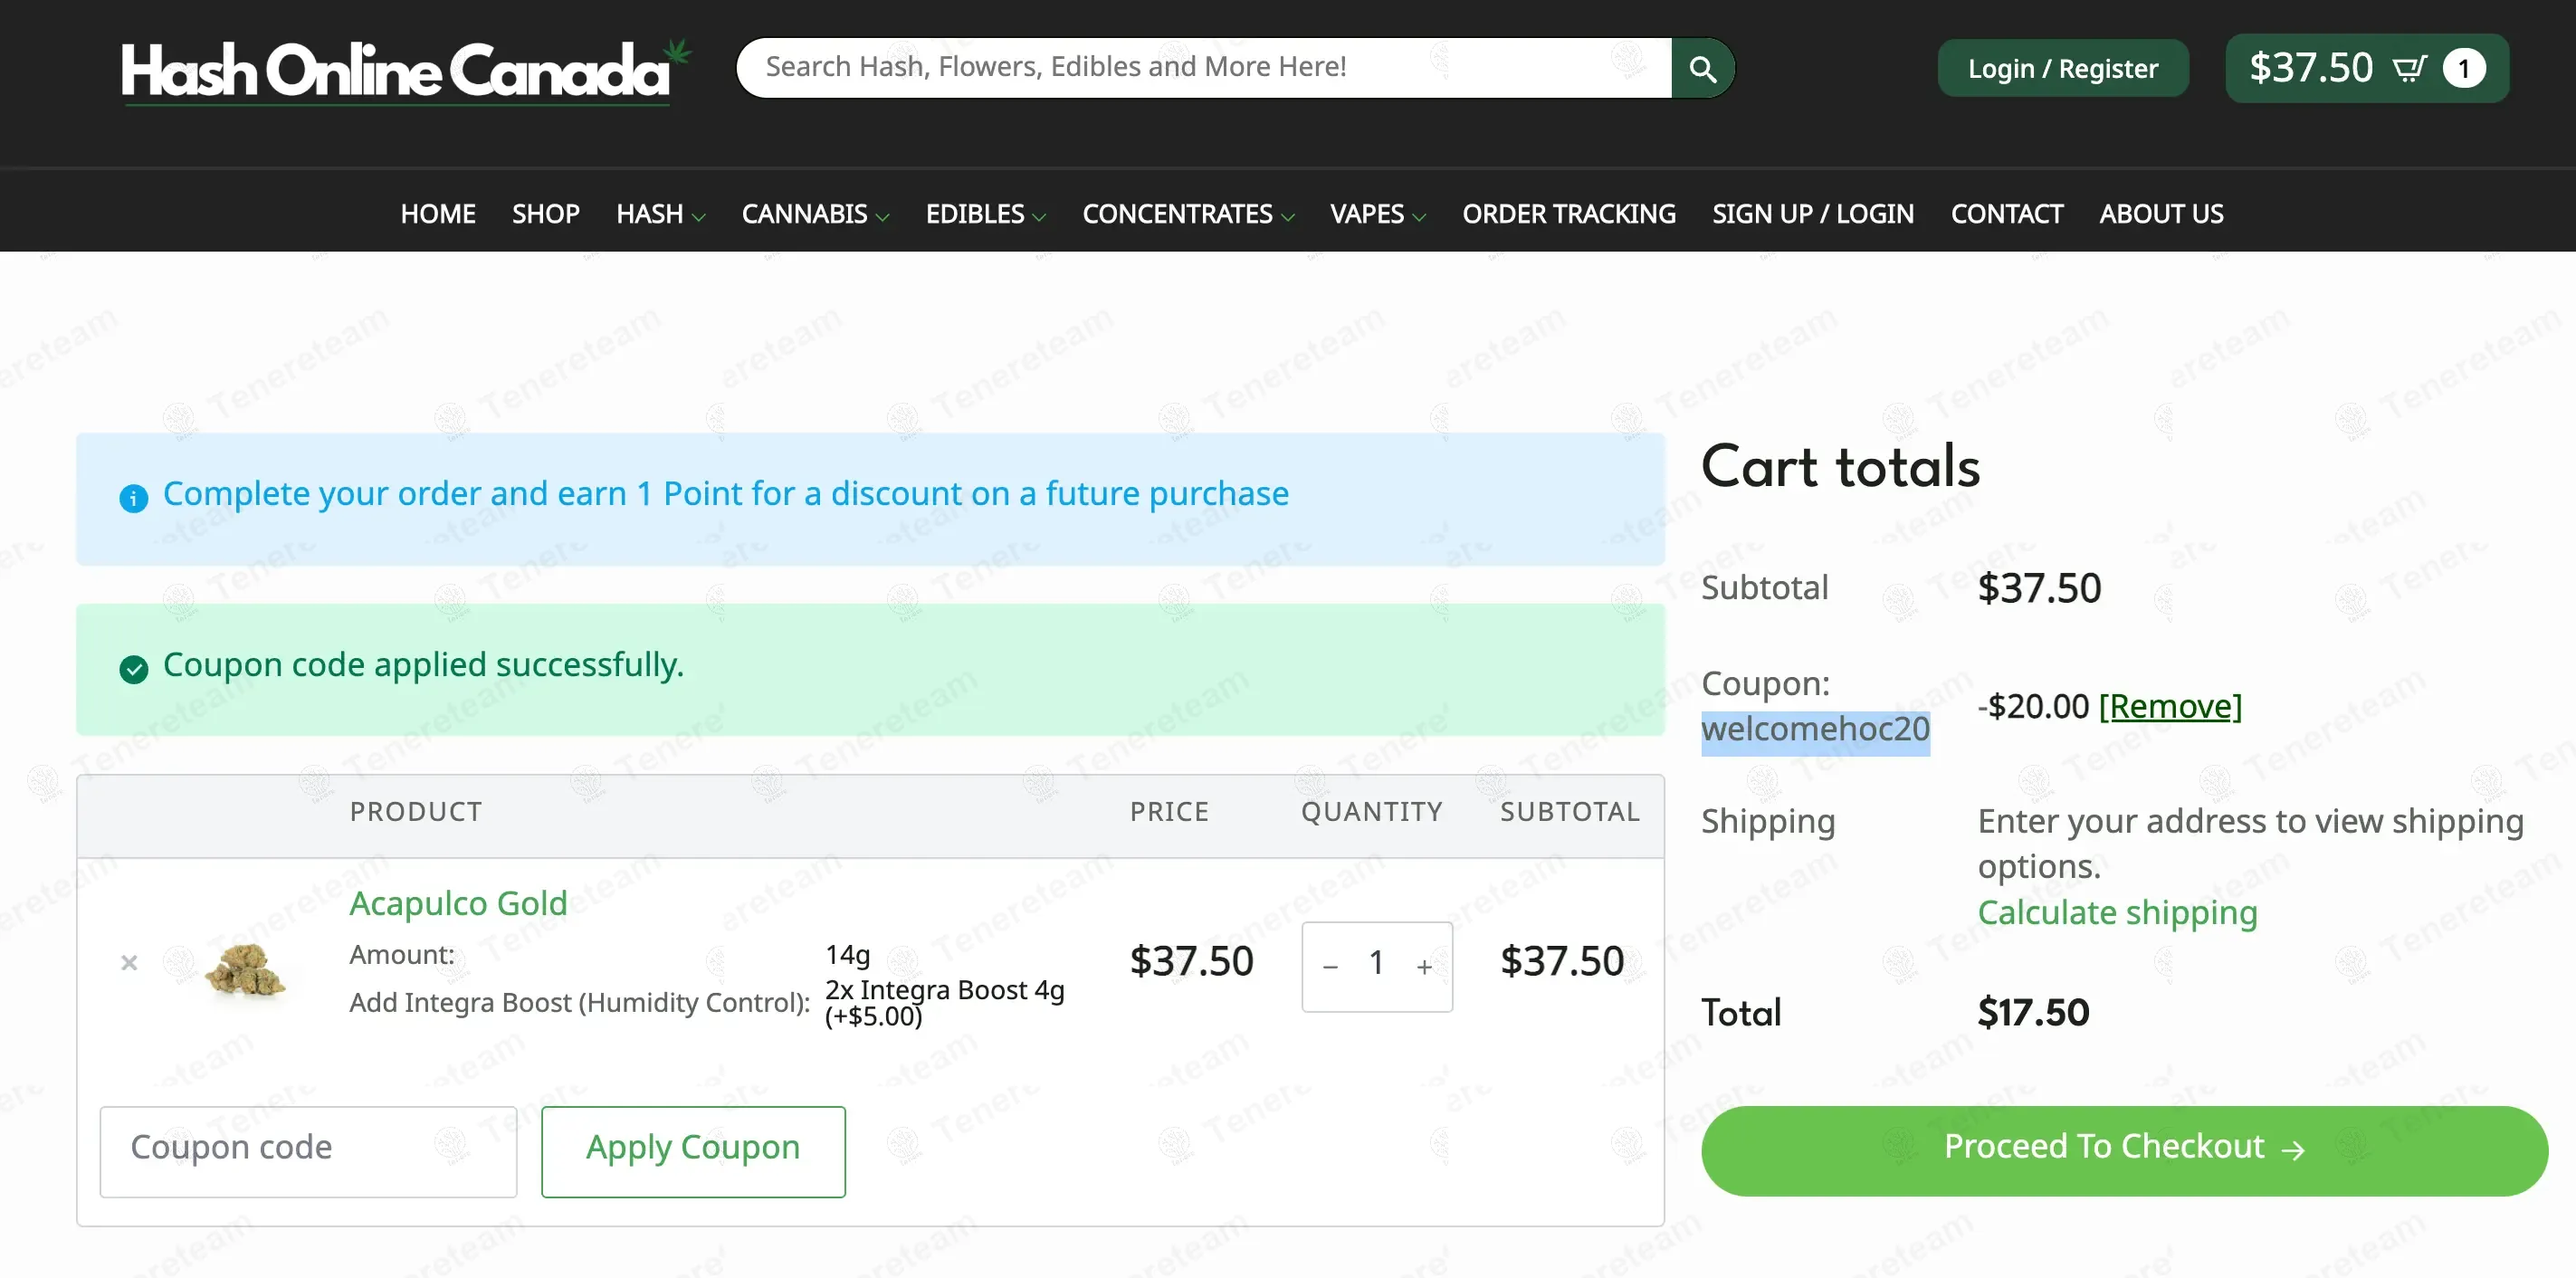Open the CONTACT page
Image resolution: width=2576 pixels, height=1278 pixels.
pos(2006,214)
